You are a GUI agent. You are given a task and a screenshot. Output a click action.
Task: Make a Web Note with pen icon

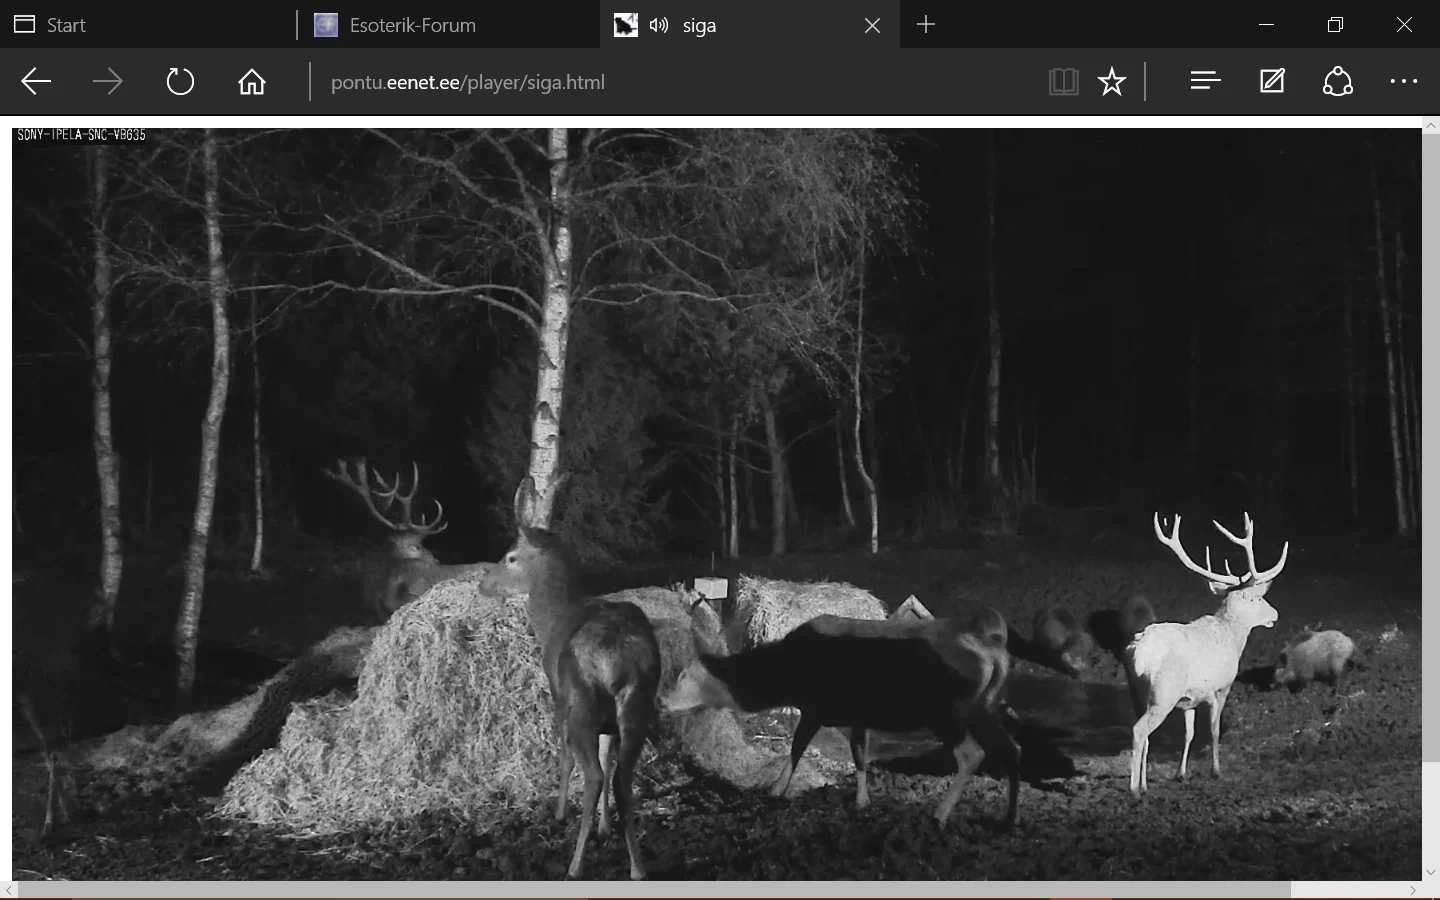[x=1272, y=82]
